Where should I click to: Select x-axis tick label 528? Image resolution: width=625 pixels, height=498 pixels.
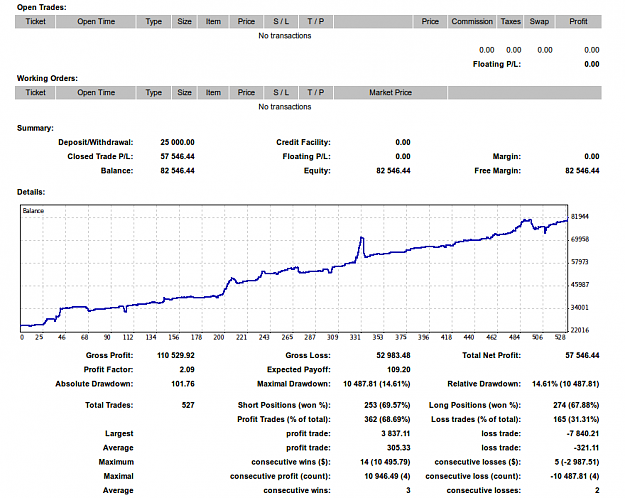tap(560, 337)
